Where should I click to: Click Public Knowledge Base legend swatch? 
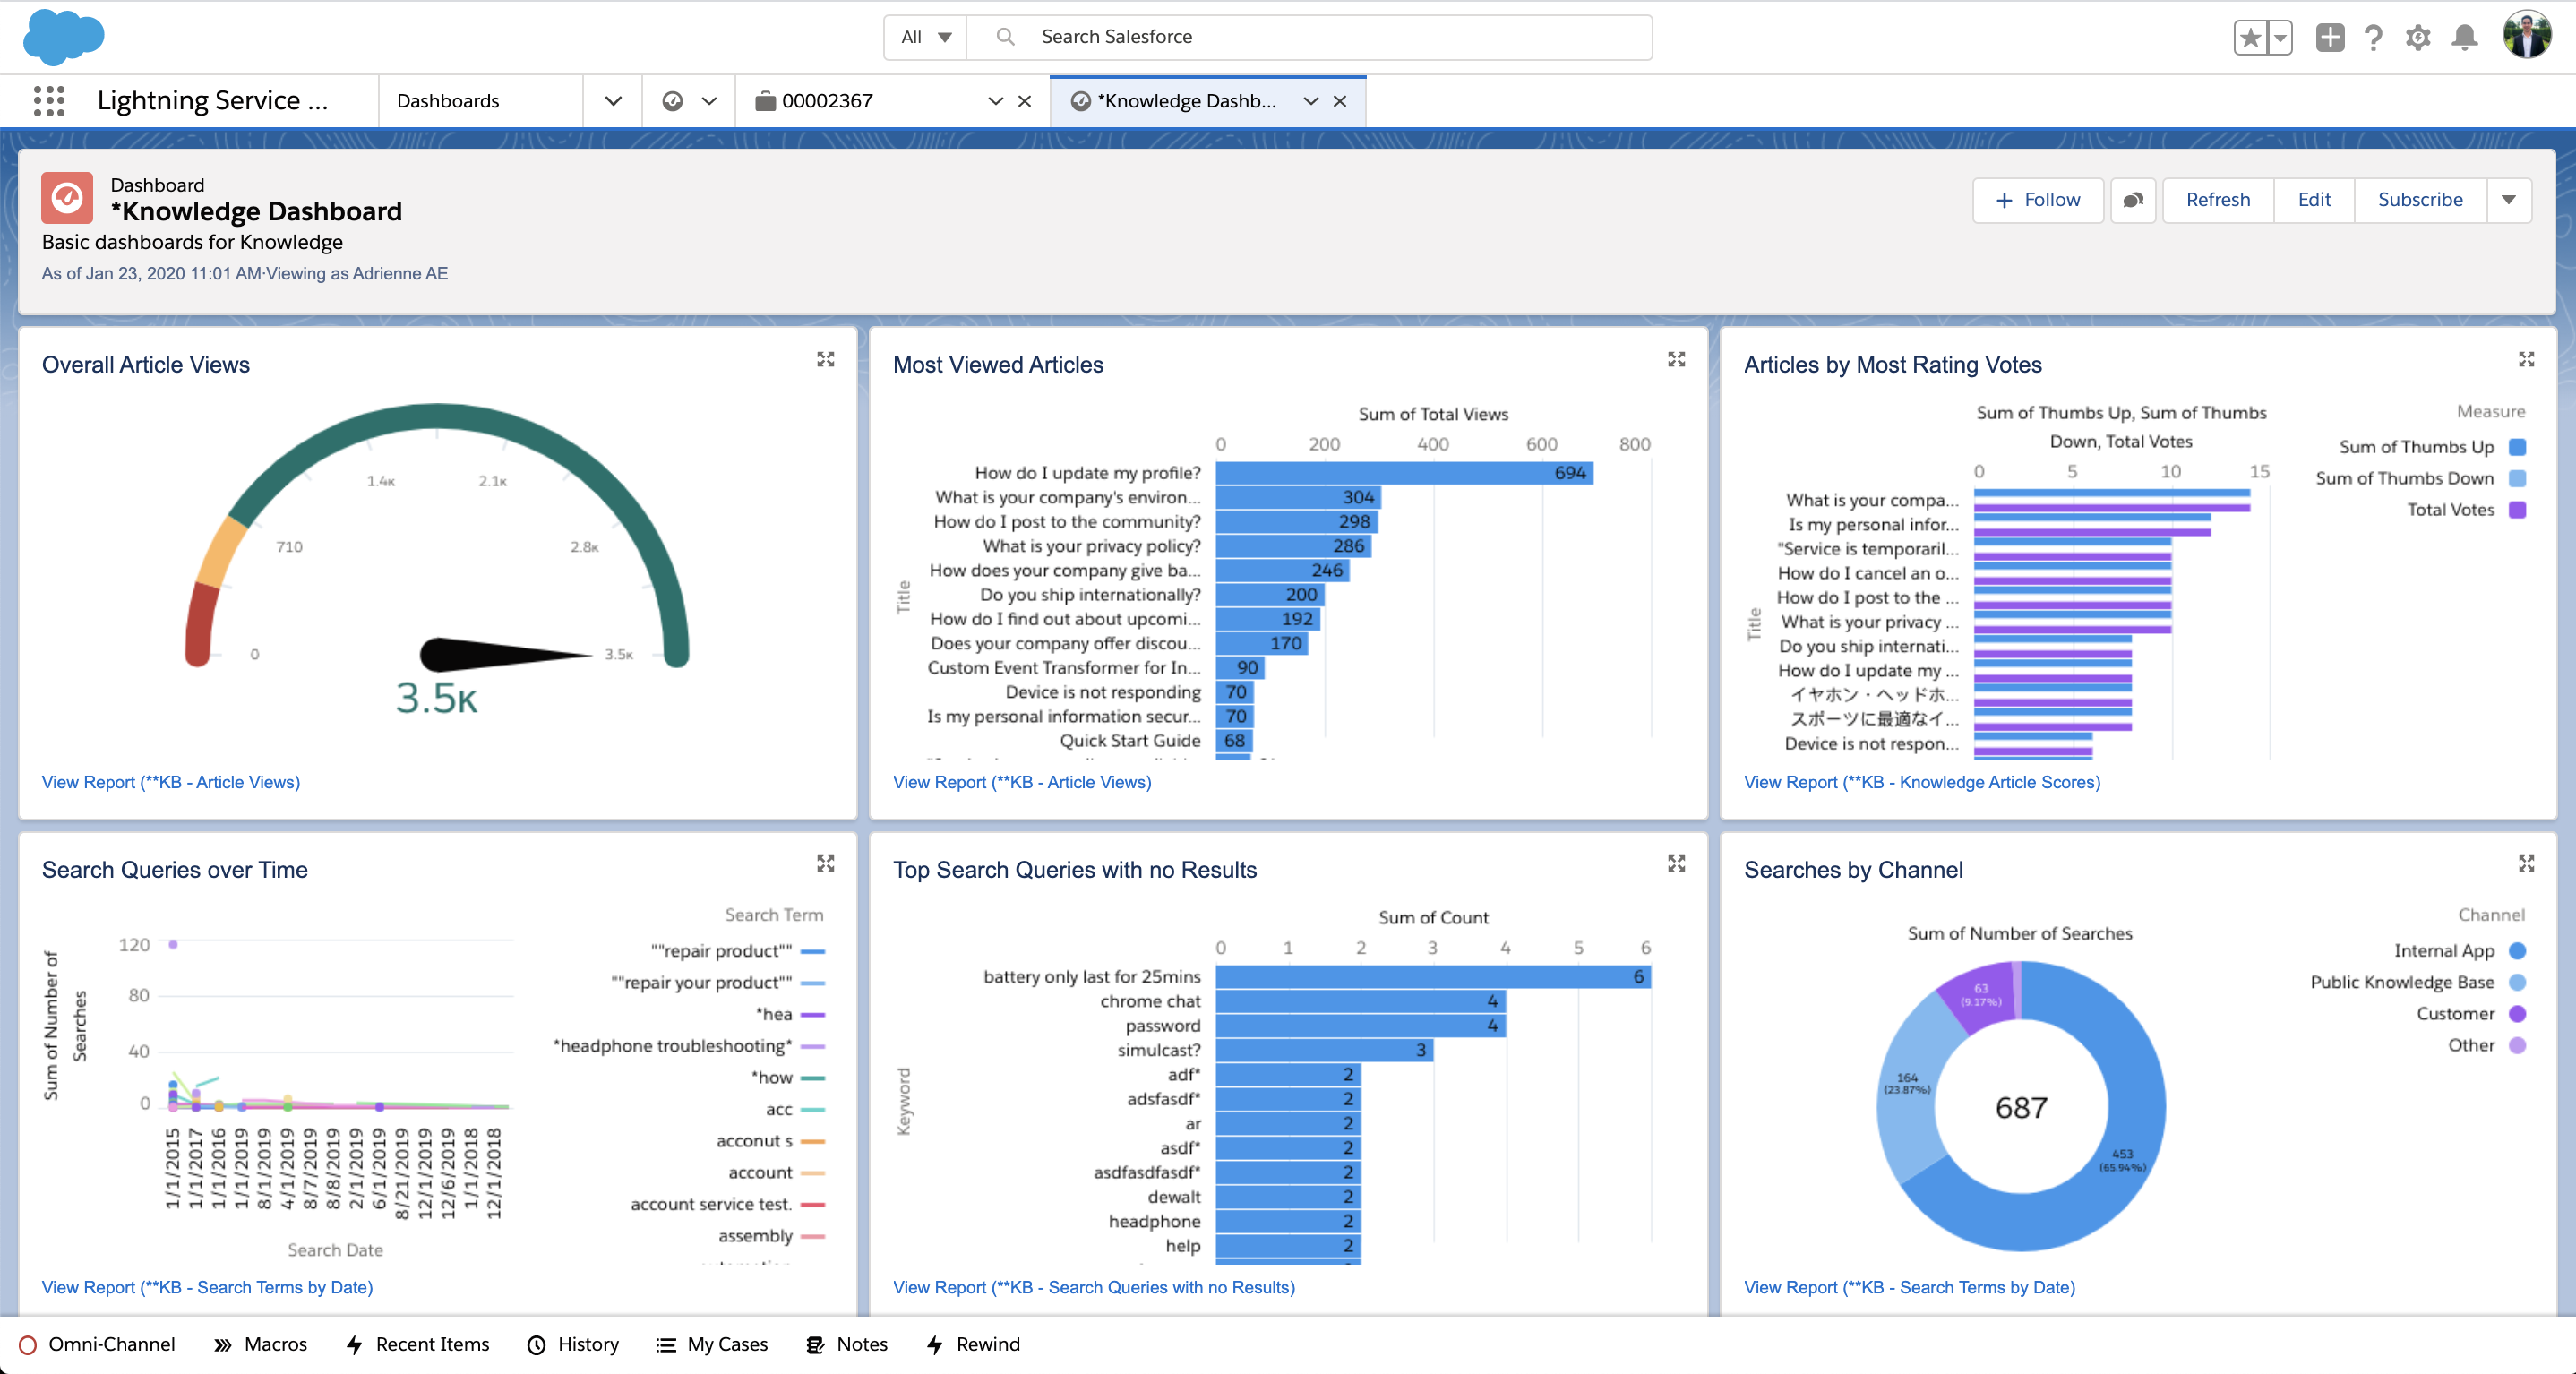2518,983
